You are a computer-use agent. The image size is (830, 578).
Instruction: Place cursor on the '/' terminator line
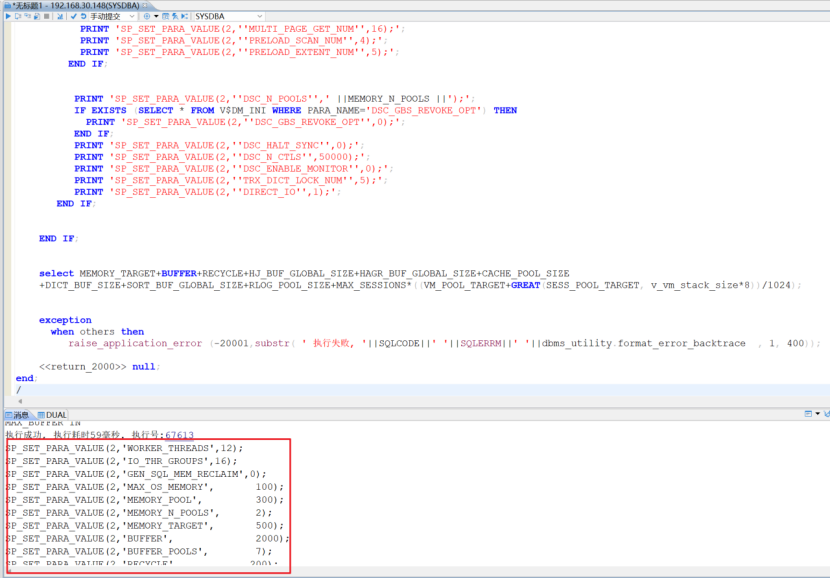click(19, 390)
